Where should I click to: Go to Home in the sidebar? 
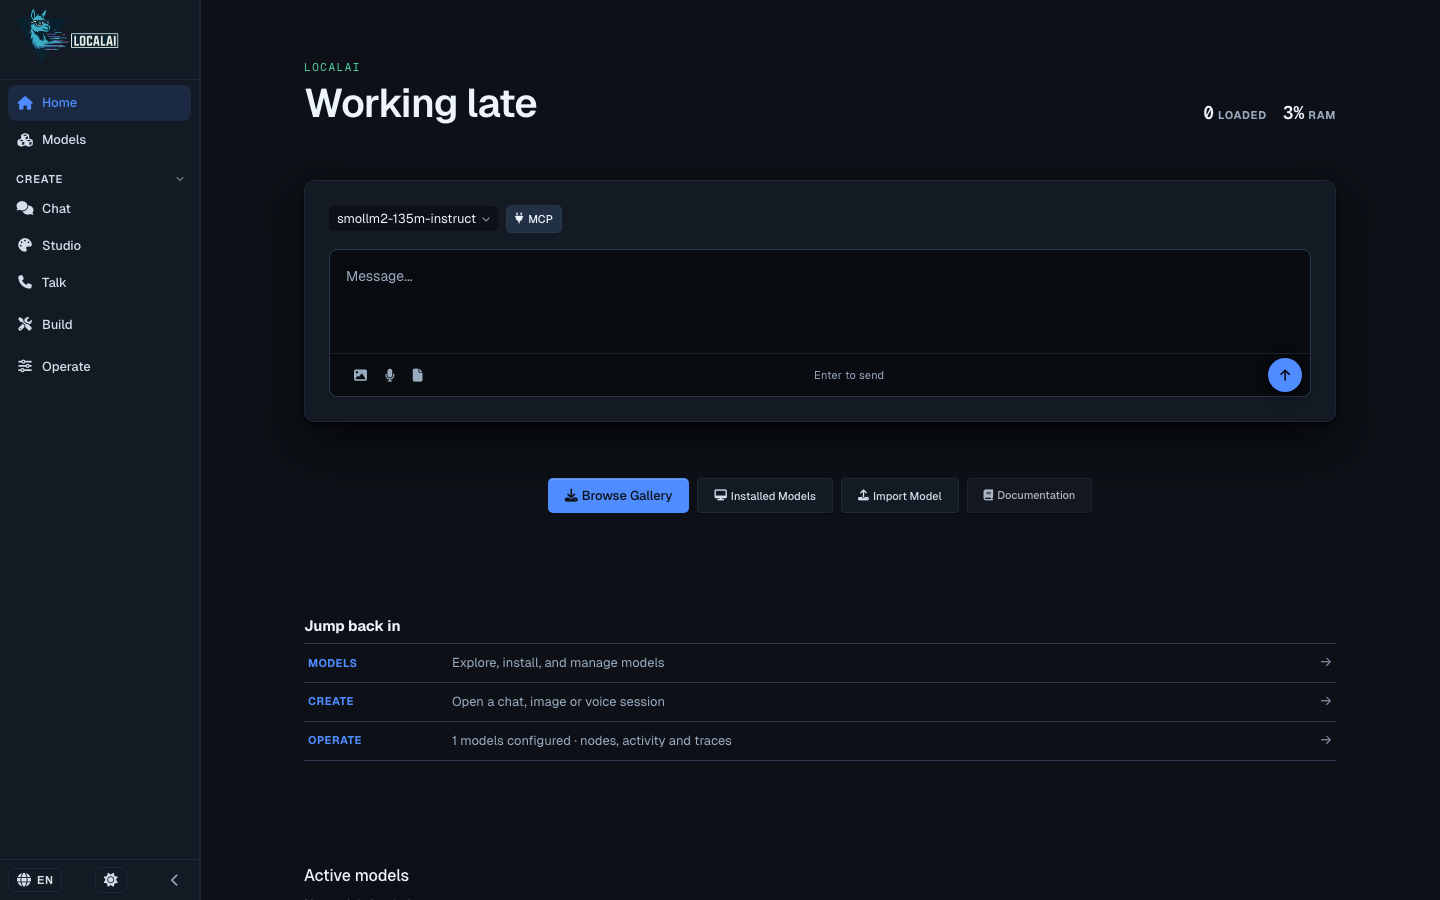100,103
